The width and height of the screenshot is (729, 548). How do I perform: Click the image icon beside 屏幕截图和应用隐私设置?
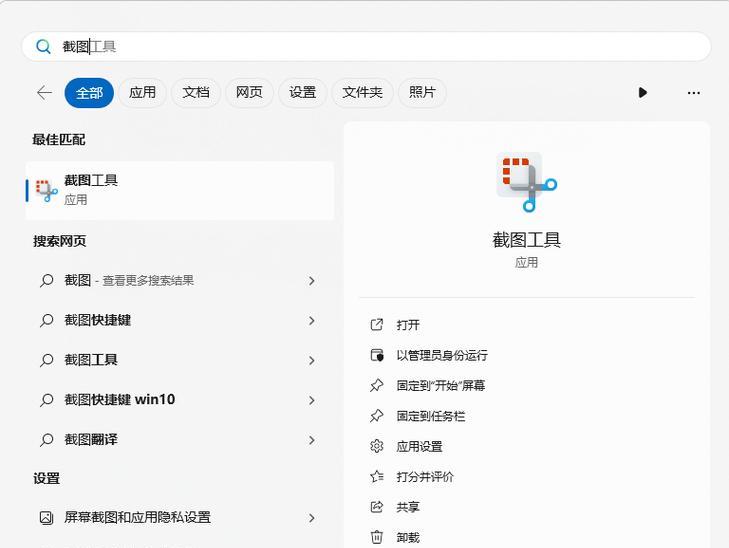pyautogui.click(x=46, y=518)
